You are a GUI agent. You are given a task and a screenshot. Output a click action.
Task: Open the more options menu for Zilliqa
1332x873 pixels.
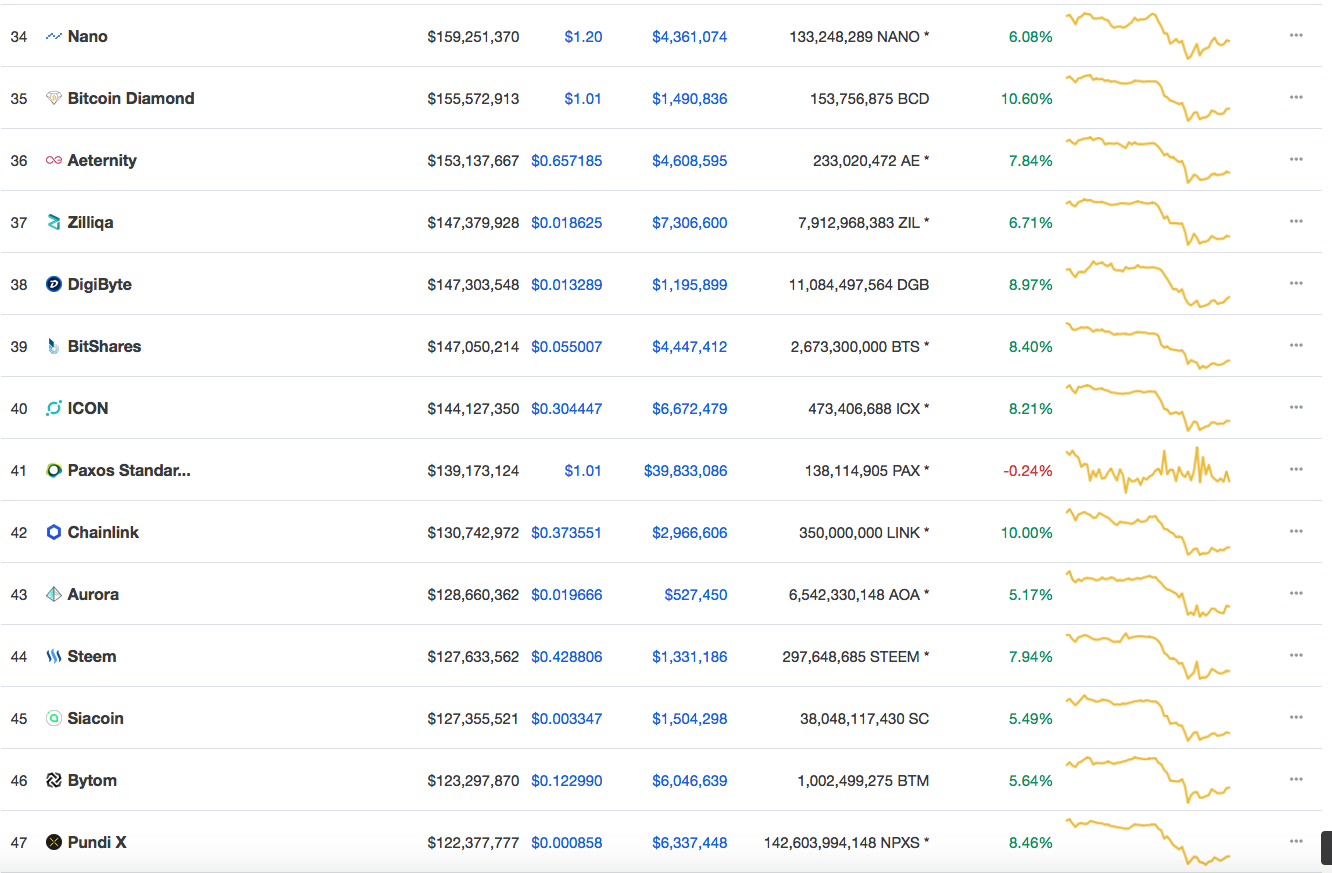[x=1296, y=221]
